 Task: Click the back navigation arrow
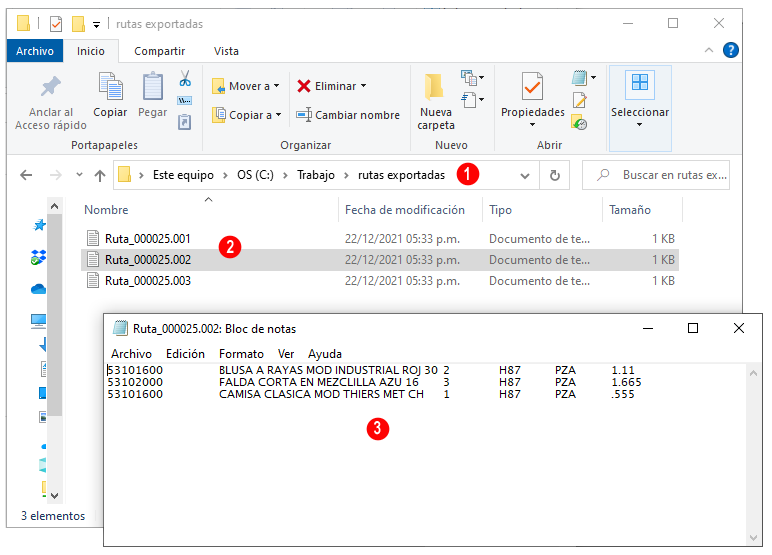(26, 175)
